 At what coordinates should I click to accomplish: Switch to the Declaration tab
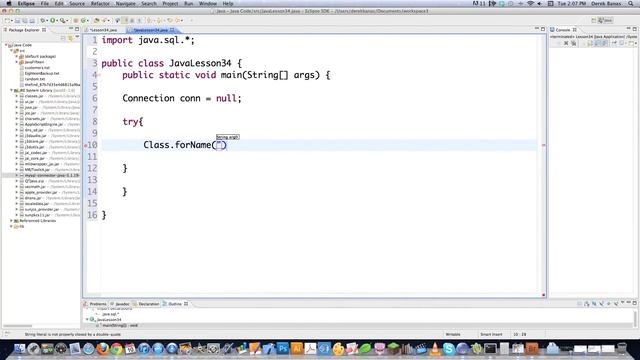point(147,304)
